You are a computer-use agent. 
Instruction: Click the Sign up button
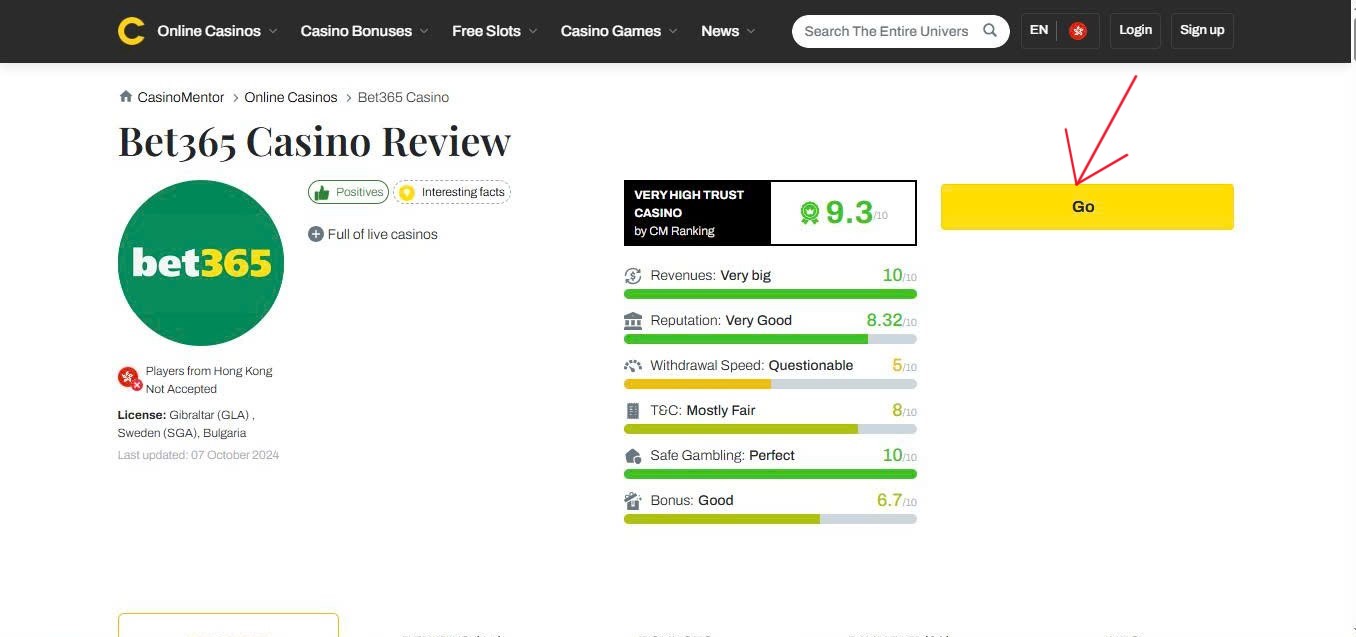pyautogui.click(x=1202, y=30)
